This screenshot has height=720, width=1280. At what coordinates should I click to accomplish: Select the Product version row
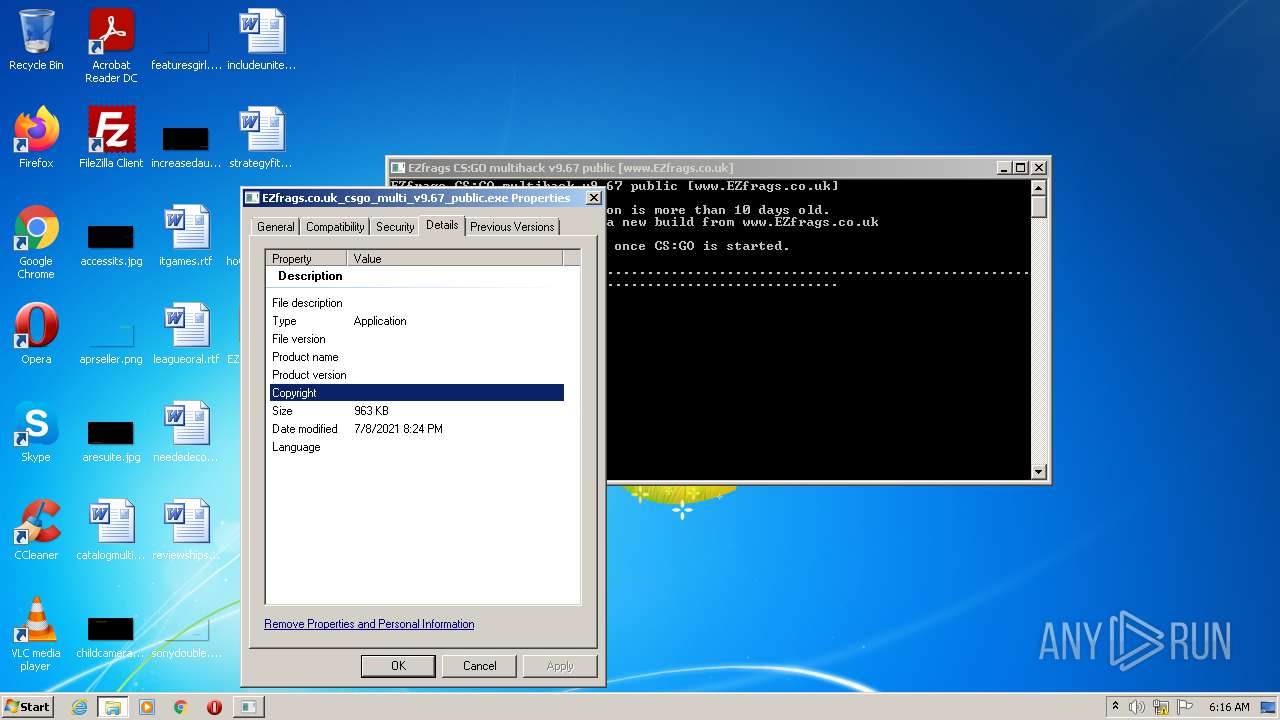417,375
